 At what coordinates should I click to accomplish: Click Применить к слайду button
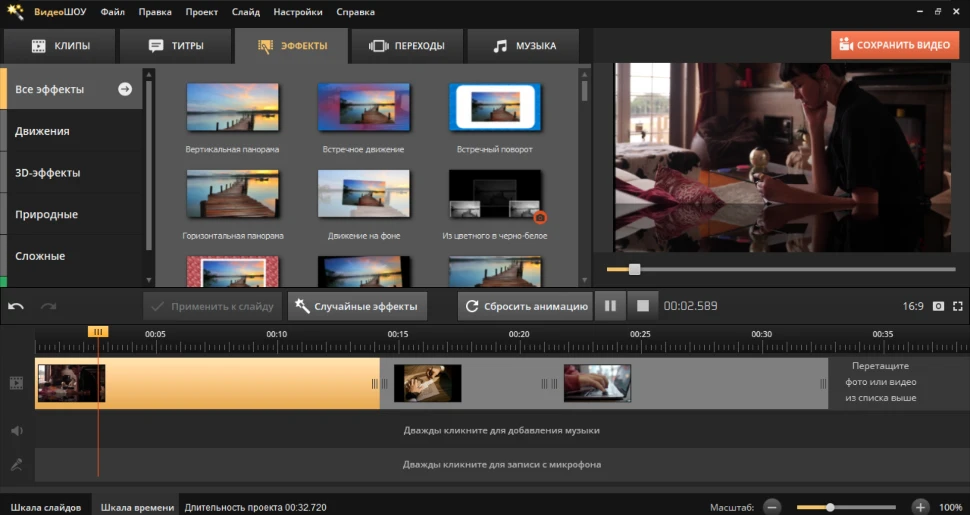click(213, 306)
